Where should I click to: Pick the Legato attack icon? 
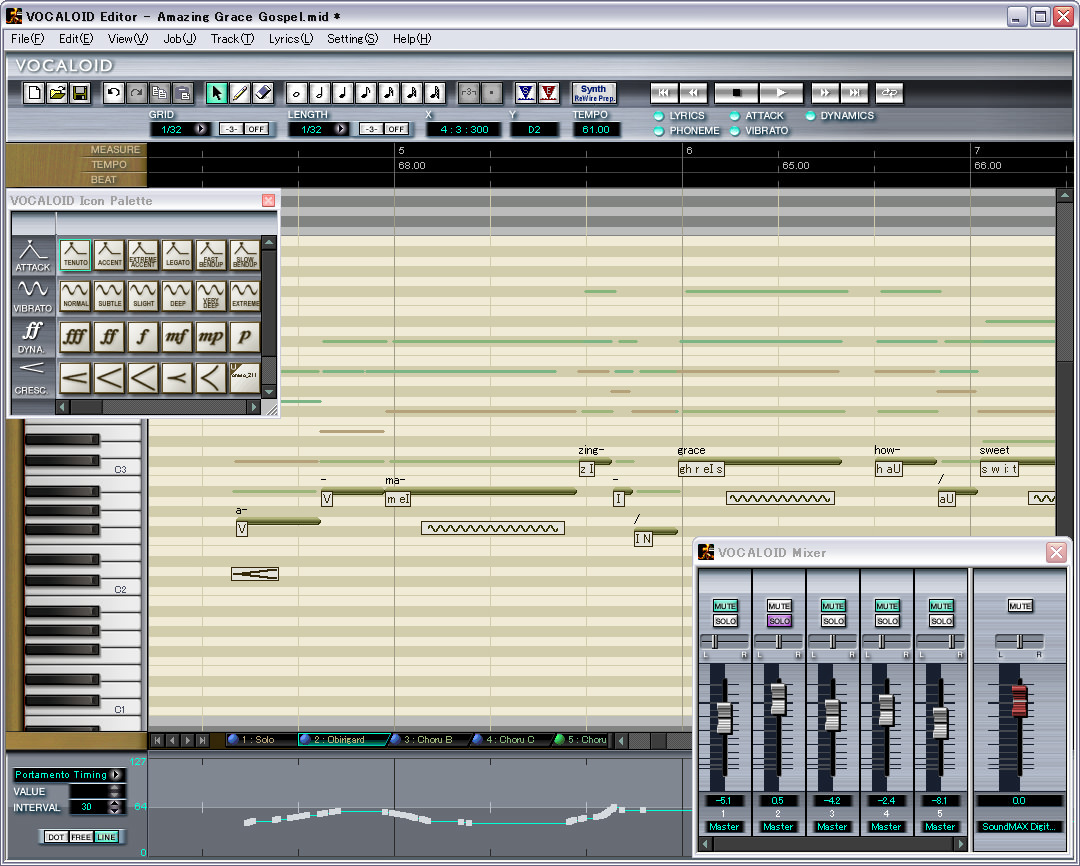click(x=177, y=254)
